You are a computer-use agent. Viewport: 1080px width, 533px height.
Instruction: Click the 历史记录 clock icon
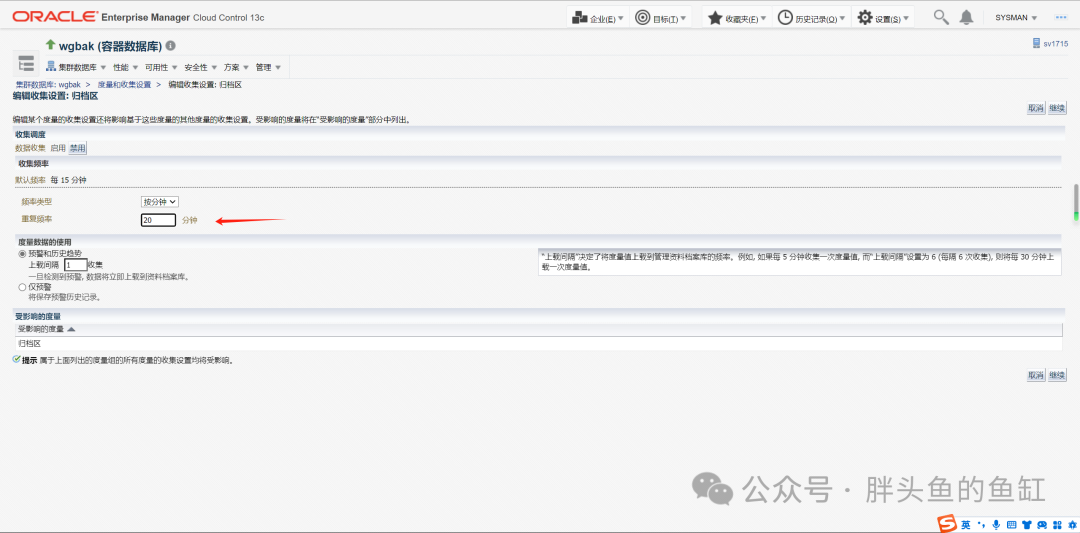785,18
